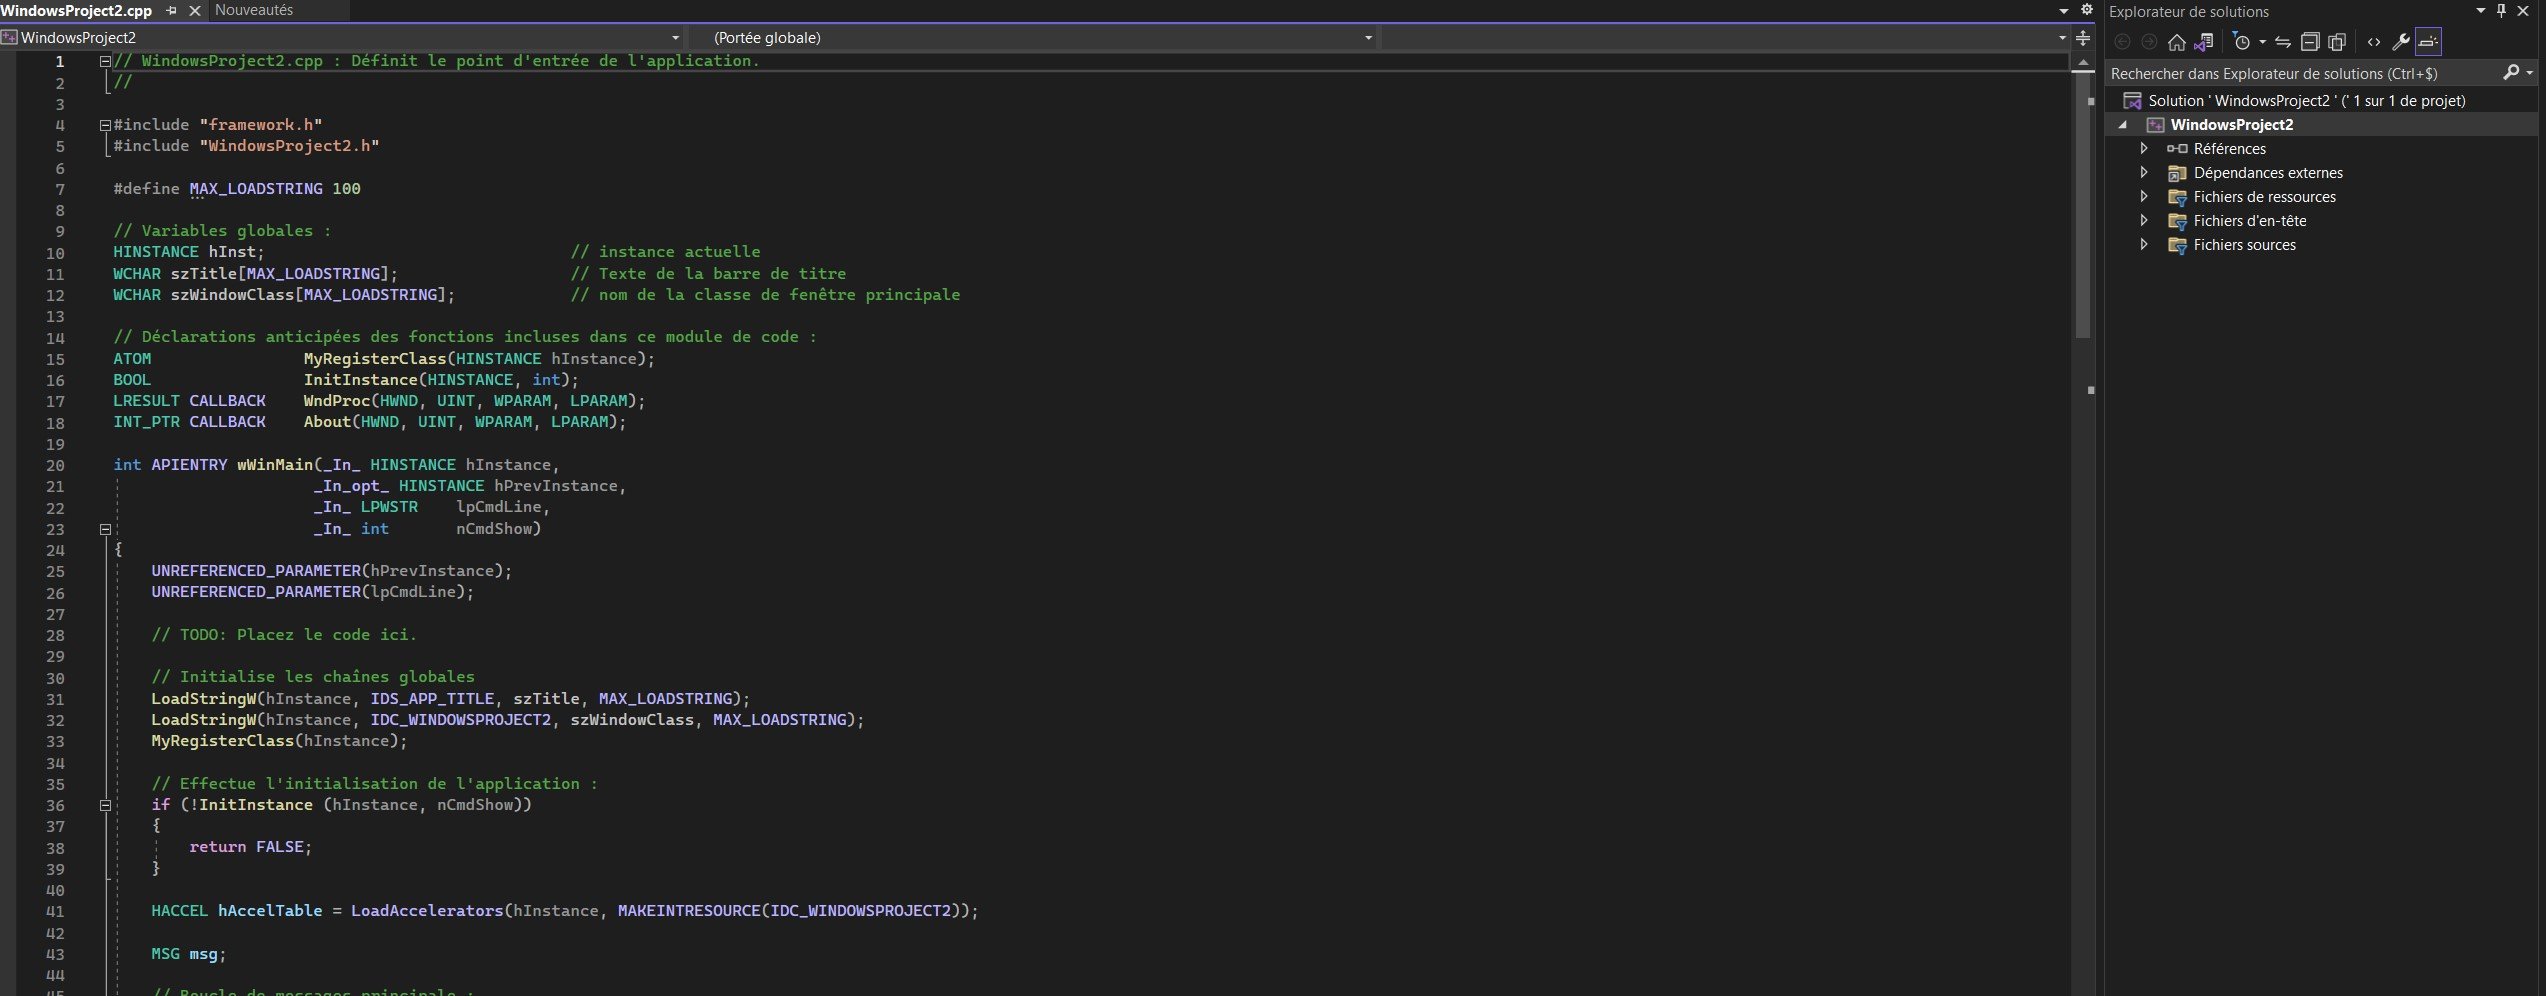
Task: Select the WindowsProject2 project in tree
Action: point(2231,125)
